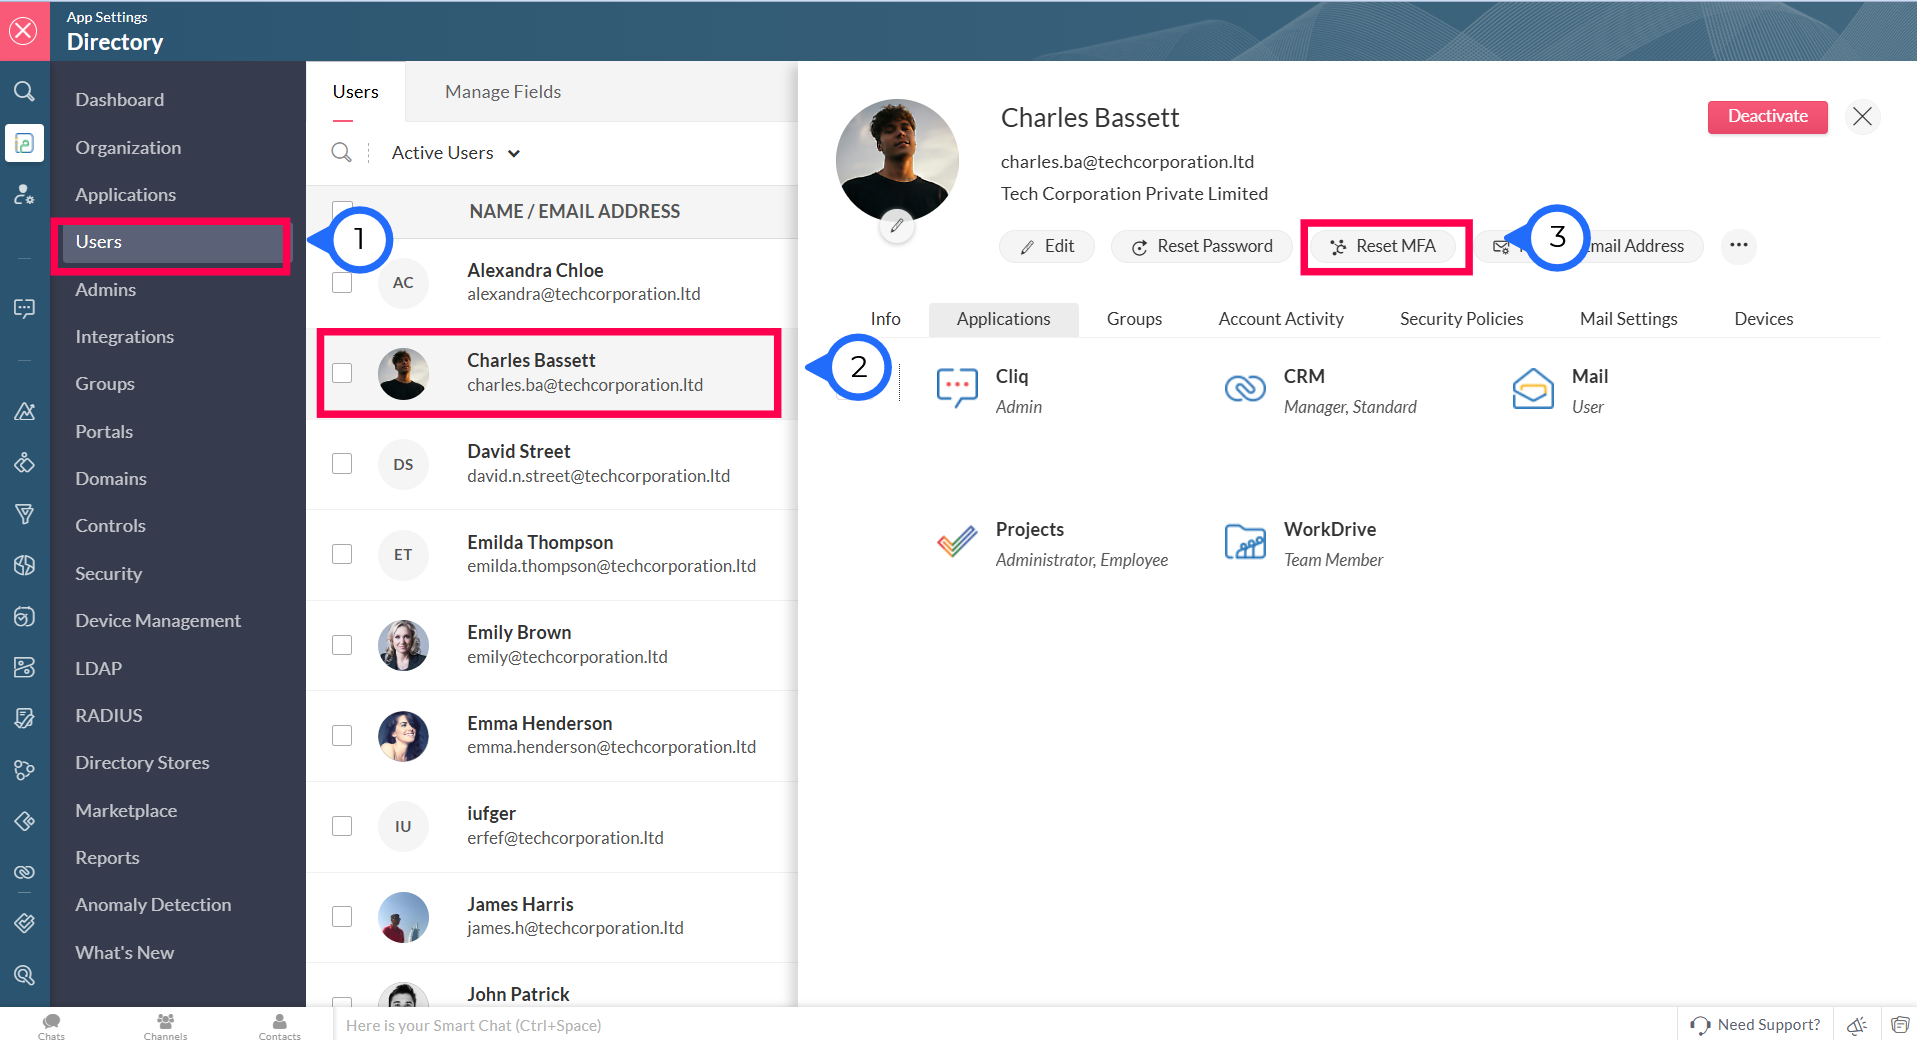Open the Projects application icon
This screenshot has width=1917, height=1040.
956,542
